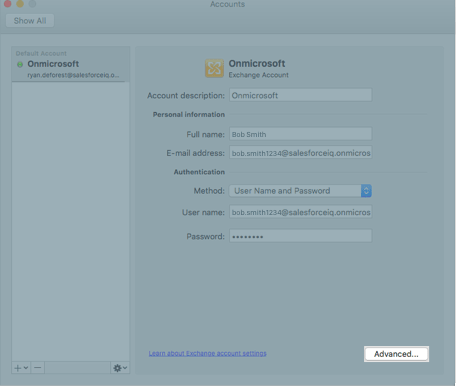Viewport: 456px width, 386px height.
Task: Open the Advanced settings button
Action: (396, 354)
